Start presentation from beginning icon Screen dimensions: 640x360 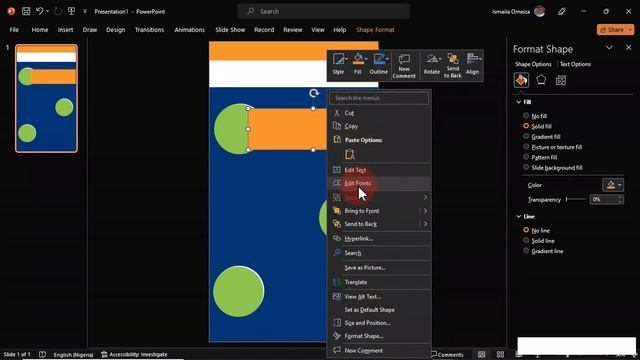coord(71,11)
